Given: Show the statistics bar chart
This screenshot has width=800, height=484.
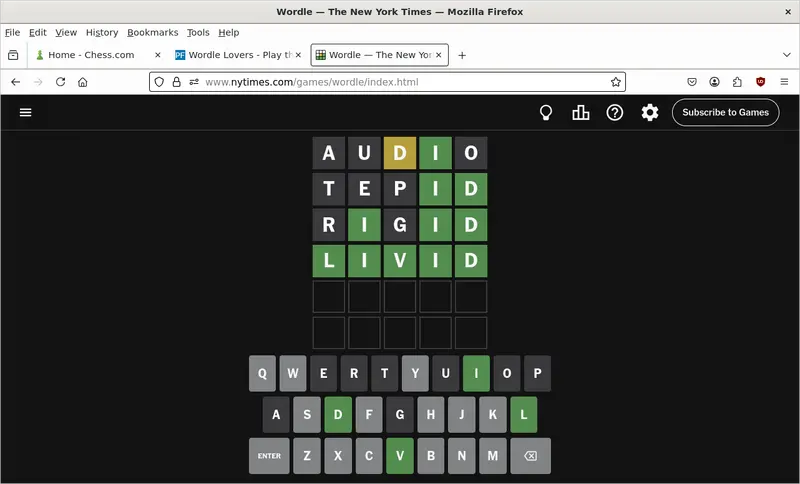Looking at the screenshot, I should coord(581,112).
